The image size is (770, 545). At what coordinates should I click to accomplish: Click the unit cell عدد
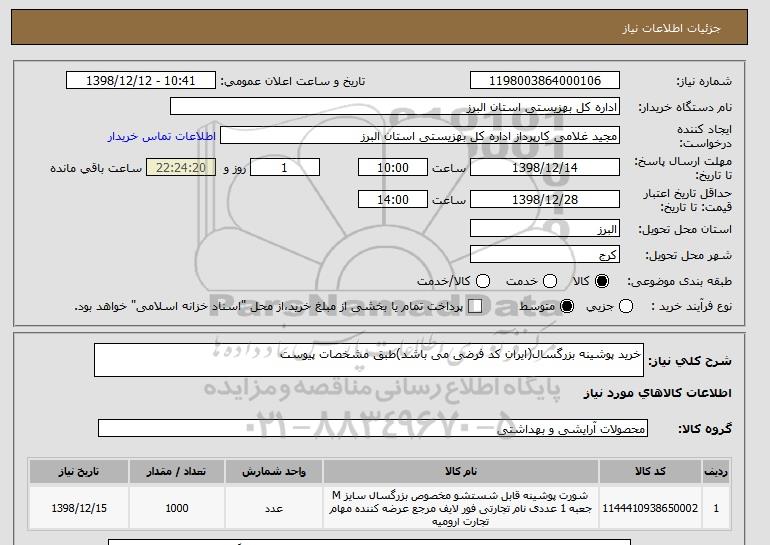(x=274, y=508)
